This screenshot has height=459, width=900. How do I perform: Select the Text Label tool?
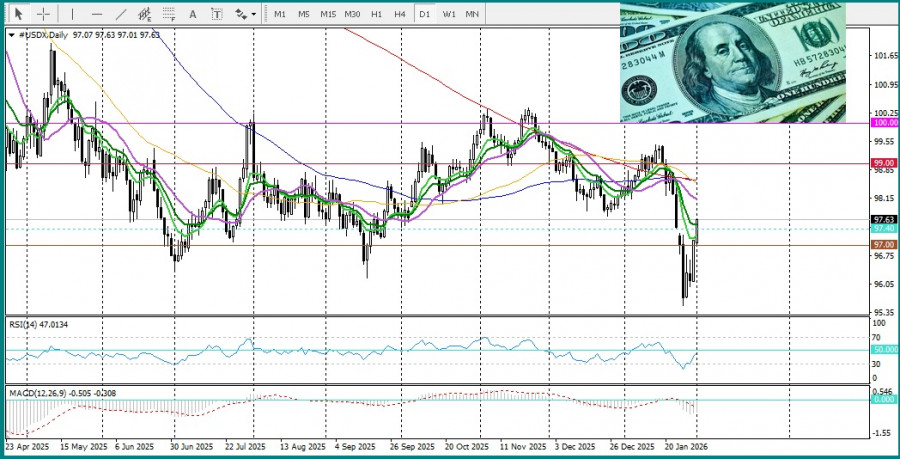pos(217,14)
